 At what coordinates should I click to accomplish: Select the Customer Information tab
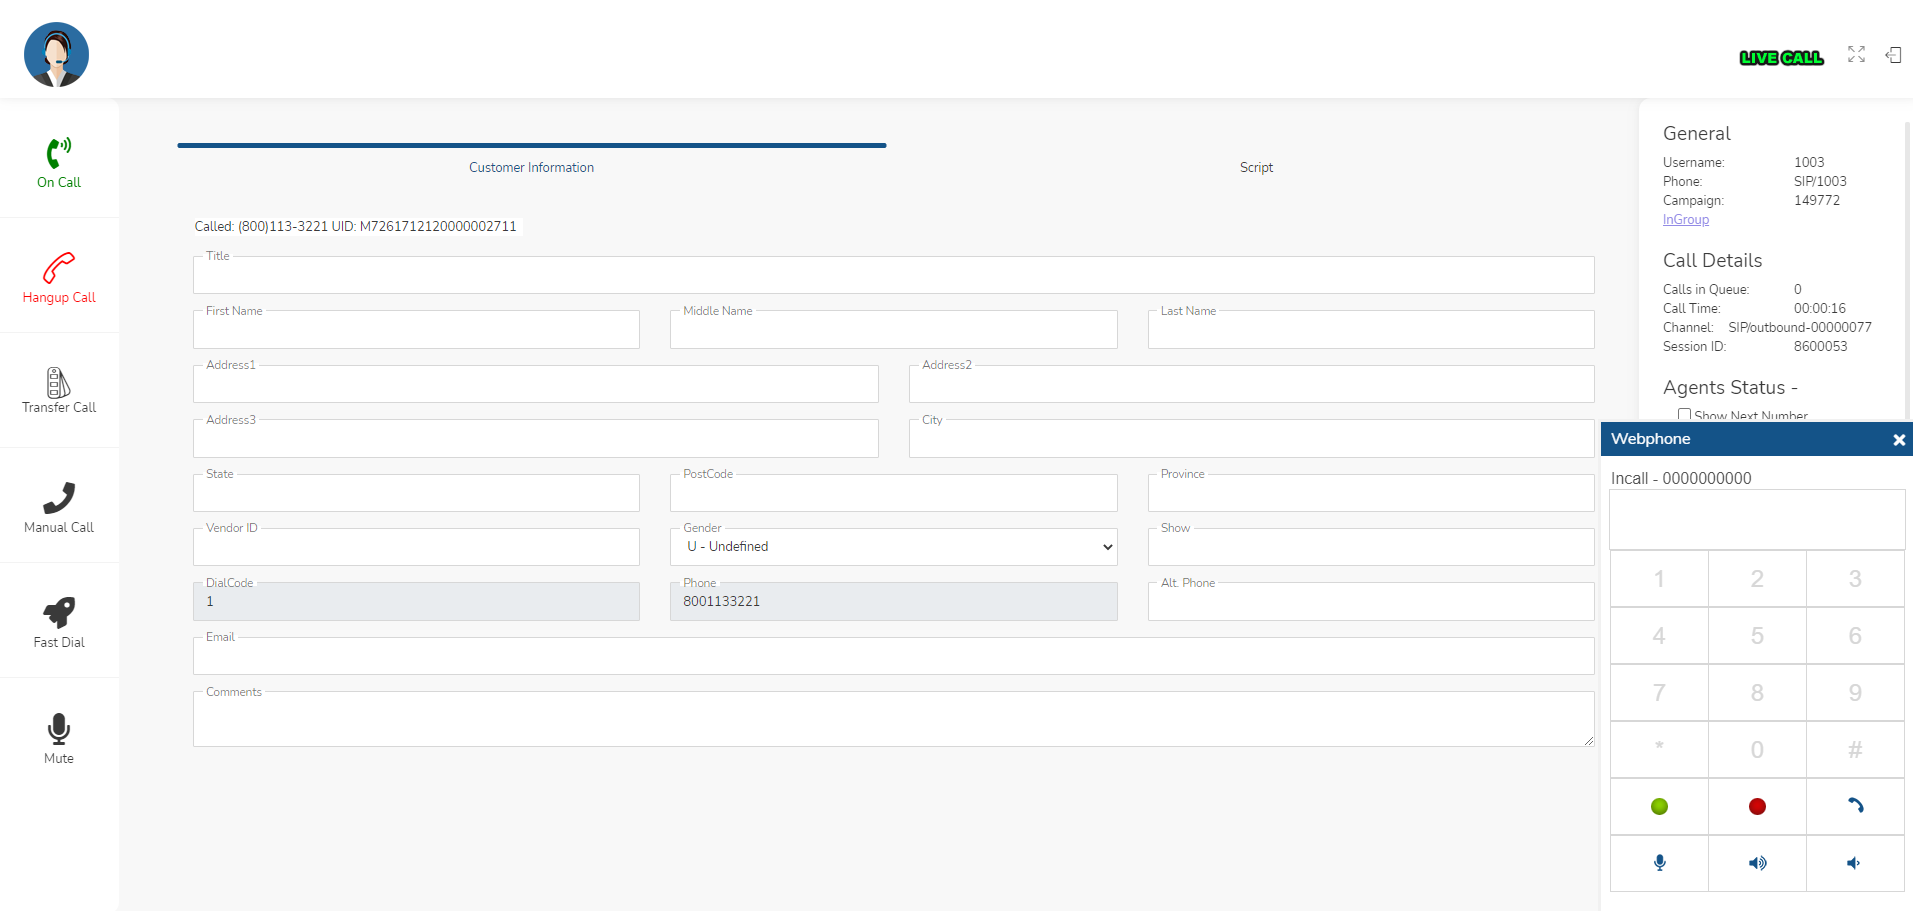coord(531,167)
